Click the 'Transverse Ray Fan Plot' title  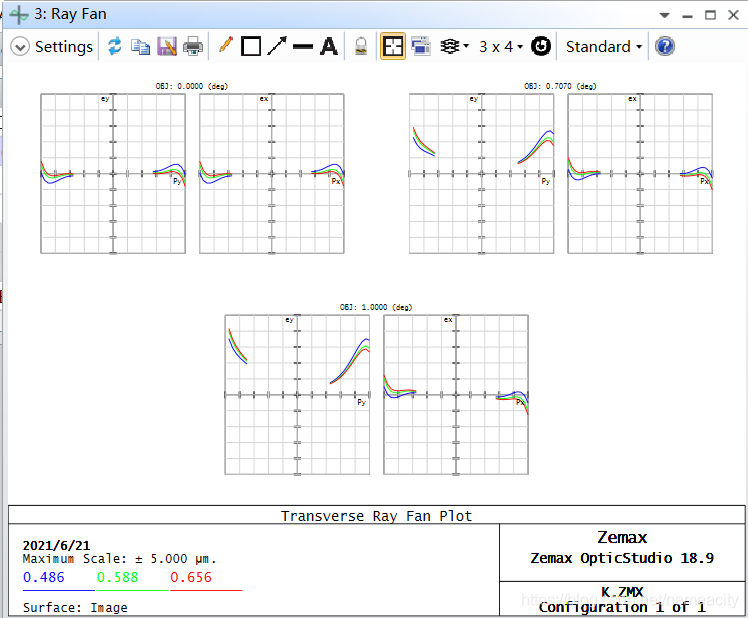pos(376,516)
